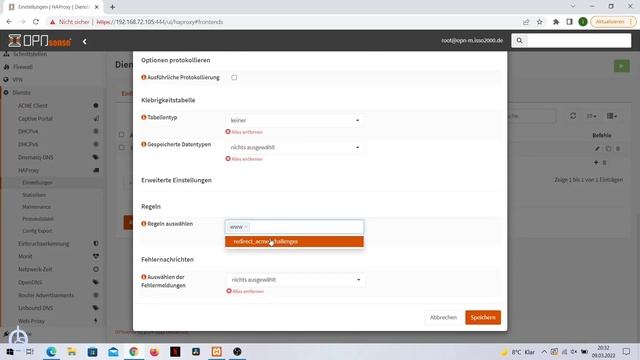This screenshot has height=360, width=640.
Task: Click the trash icon beside the plus icon
Action: [x=604, y=162]
